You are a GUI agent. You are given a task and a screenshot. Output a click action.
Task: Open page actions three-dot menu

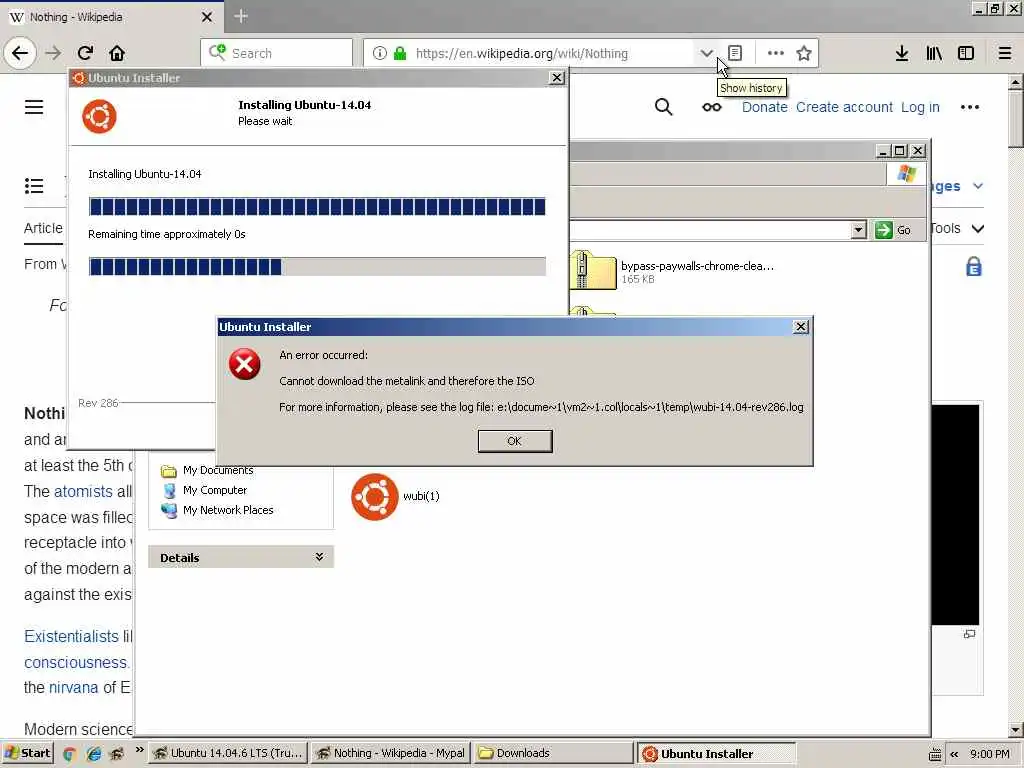coord(775,53)
